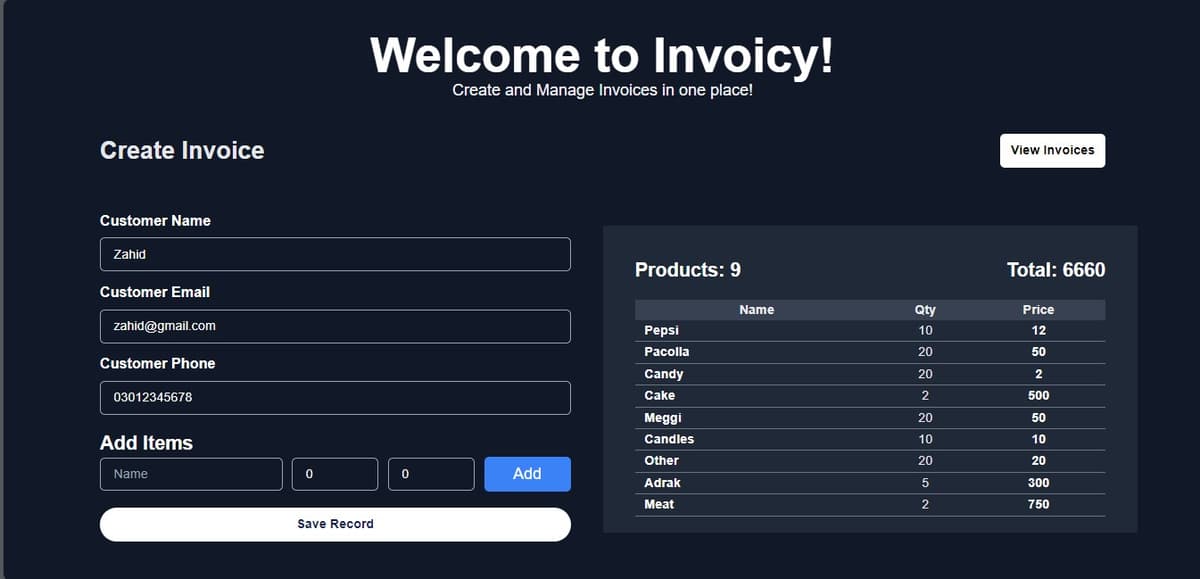
Task: Save the invoice with Save Record
Action: tap(335, 524)
